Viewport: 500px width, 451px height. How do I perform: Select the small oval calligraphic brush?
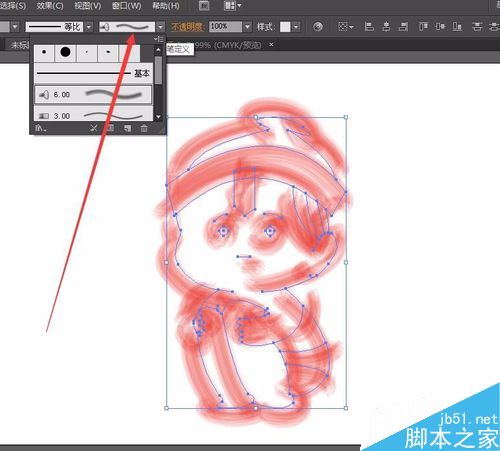(x=108, y=52)
